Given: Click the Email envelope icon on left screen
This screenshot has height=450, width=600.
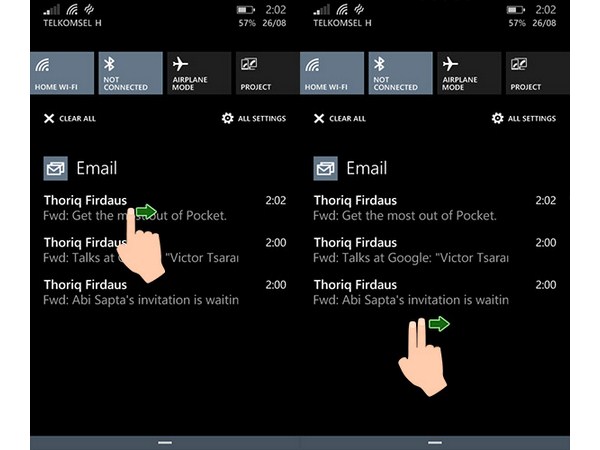Looking at the screenshot, I should 56,168.
